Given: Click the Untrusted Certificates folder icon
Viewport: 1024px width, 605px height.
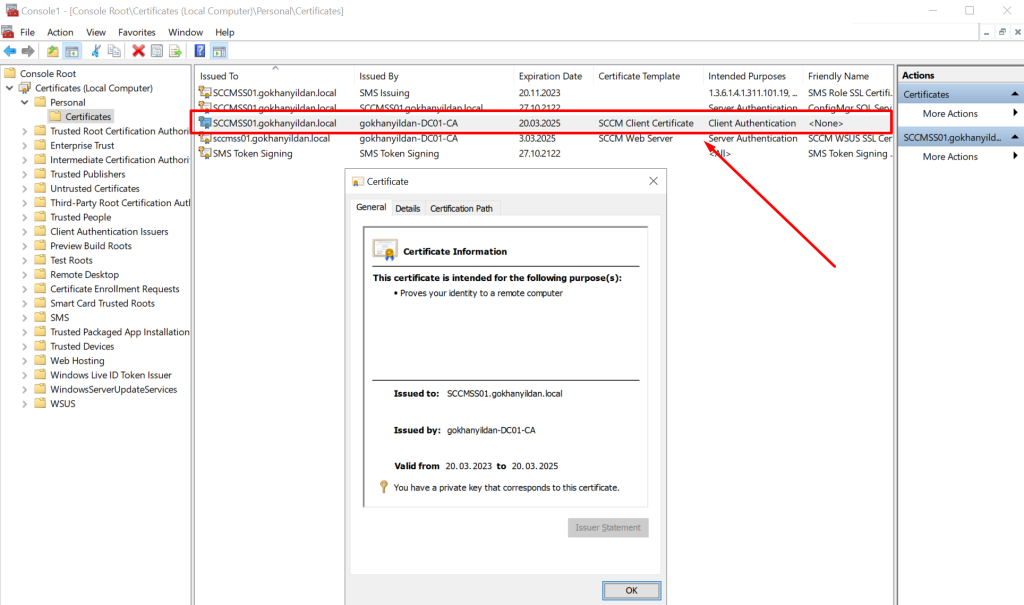Looking at the screenshot, I should 40,188.
